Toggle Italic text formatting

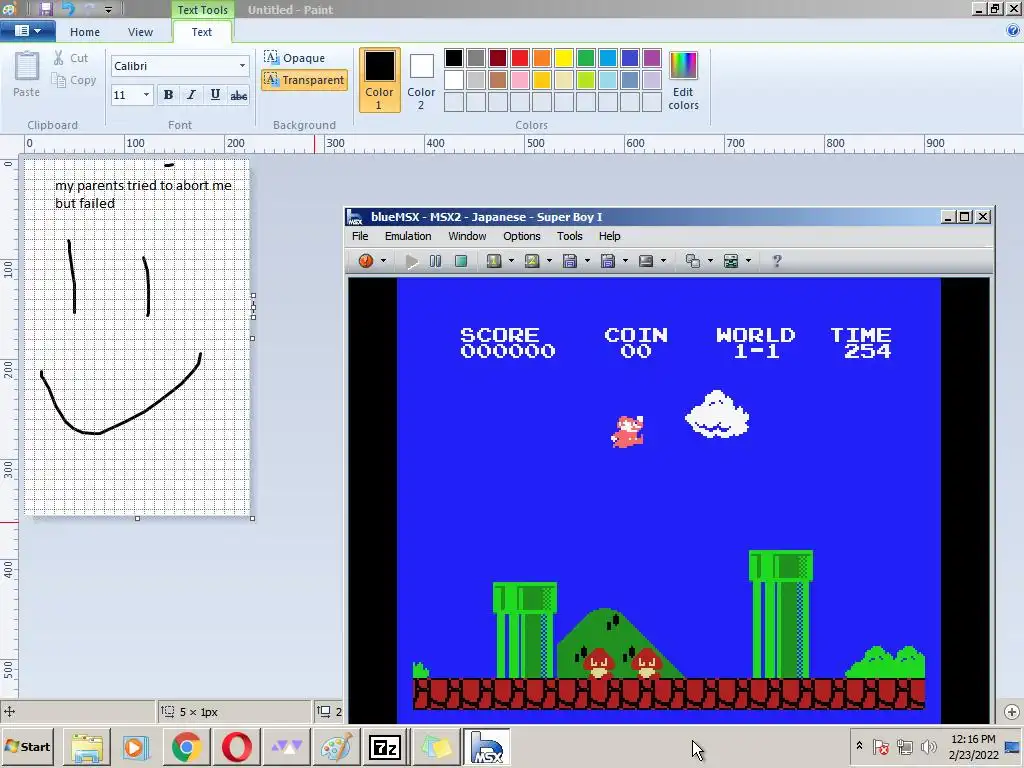[191, 95]
